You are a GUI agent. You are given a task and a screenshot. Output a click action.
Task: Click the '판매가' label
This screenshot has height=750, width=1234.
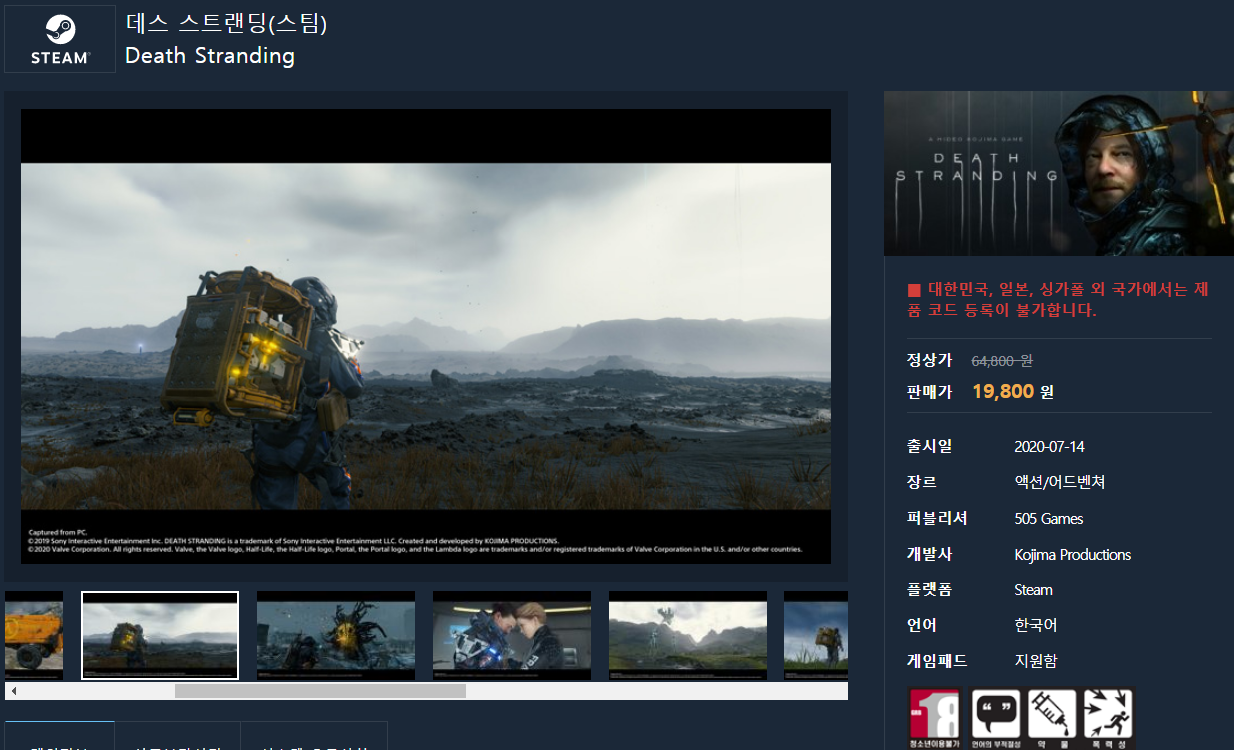click(x=929, y=391)
